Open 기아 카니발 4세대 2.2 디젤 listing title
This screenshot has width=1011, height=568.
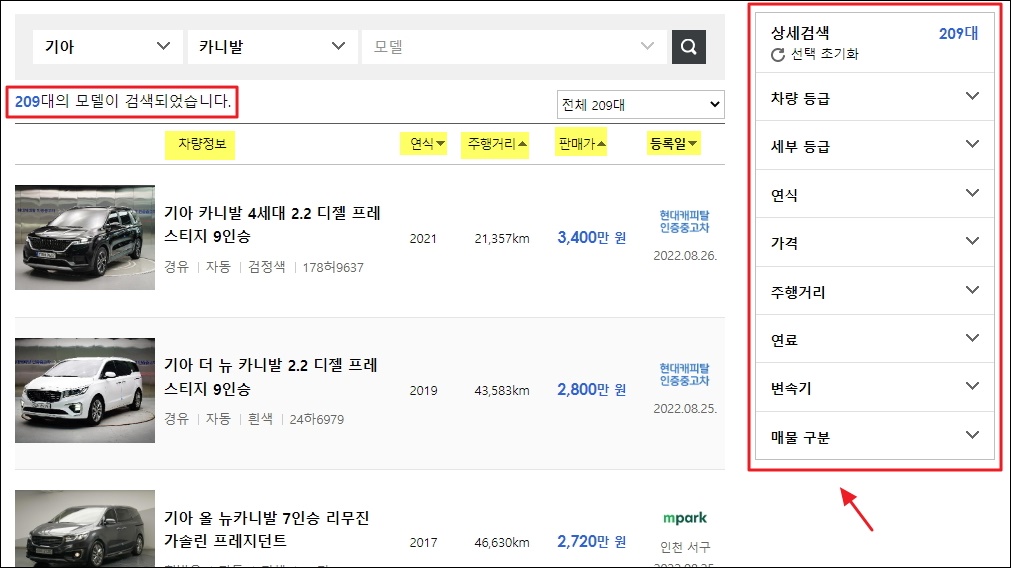coord(272,224)
